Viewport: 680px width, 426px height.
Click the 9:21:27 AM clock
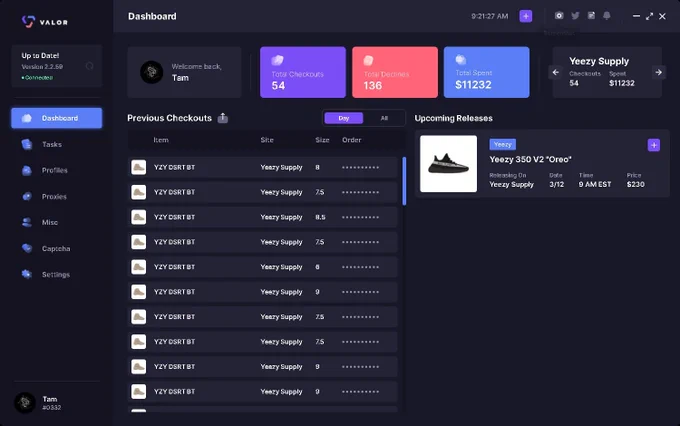click(490, 16)
